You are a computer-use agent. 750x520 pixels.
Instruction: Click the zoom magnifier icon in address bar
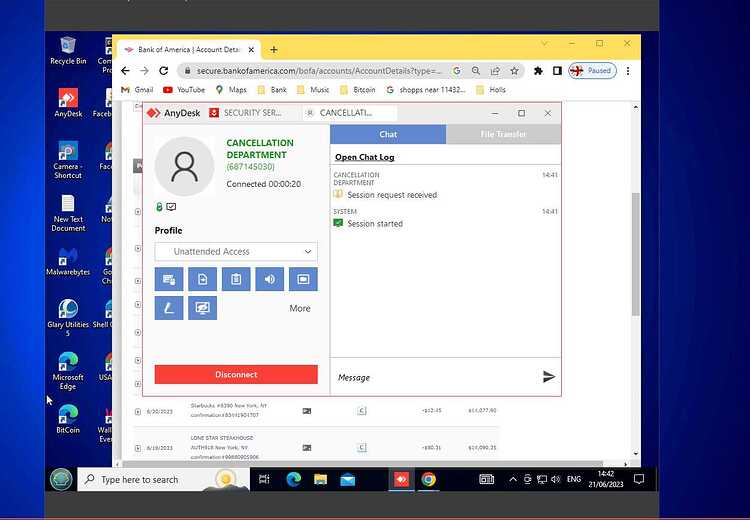(x=475, y=71)
